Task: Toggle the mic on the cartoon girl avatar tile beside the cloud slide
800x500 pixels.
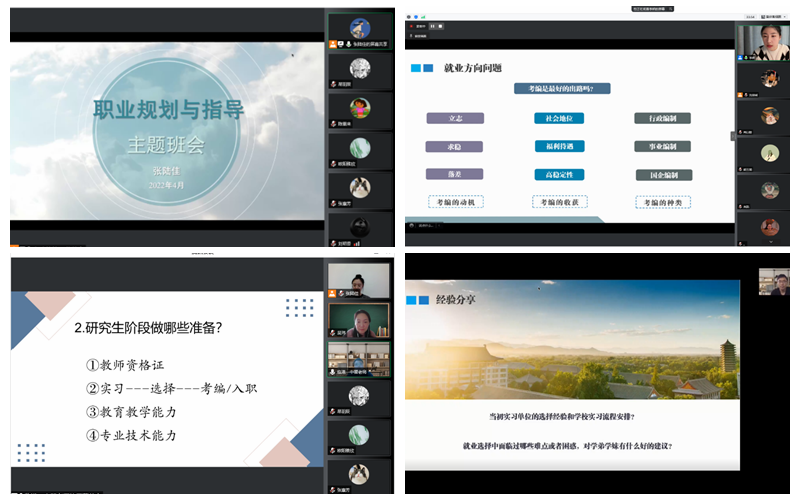Action: tap(333, 123)
